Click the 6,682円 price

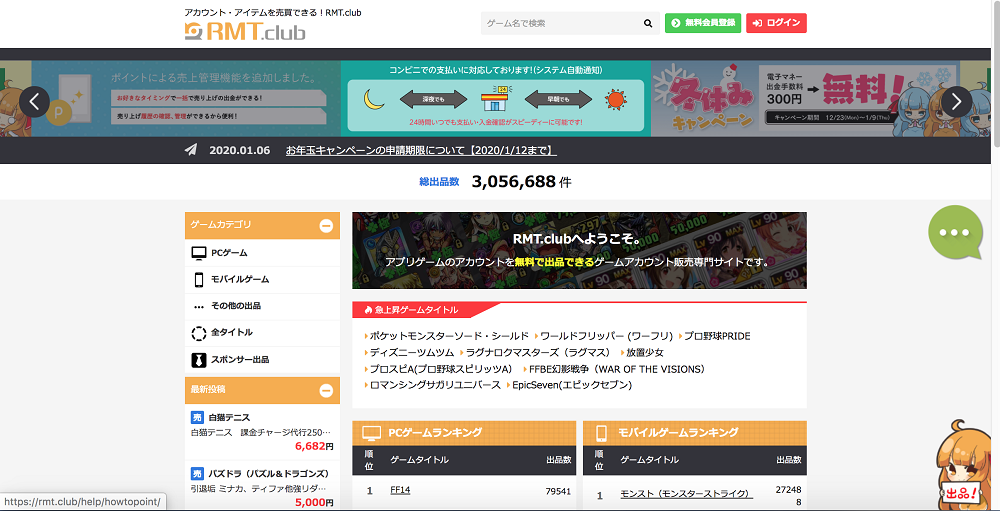(314, 447)
